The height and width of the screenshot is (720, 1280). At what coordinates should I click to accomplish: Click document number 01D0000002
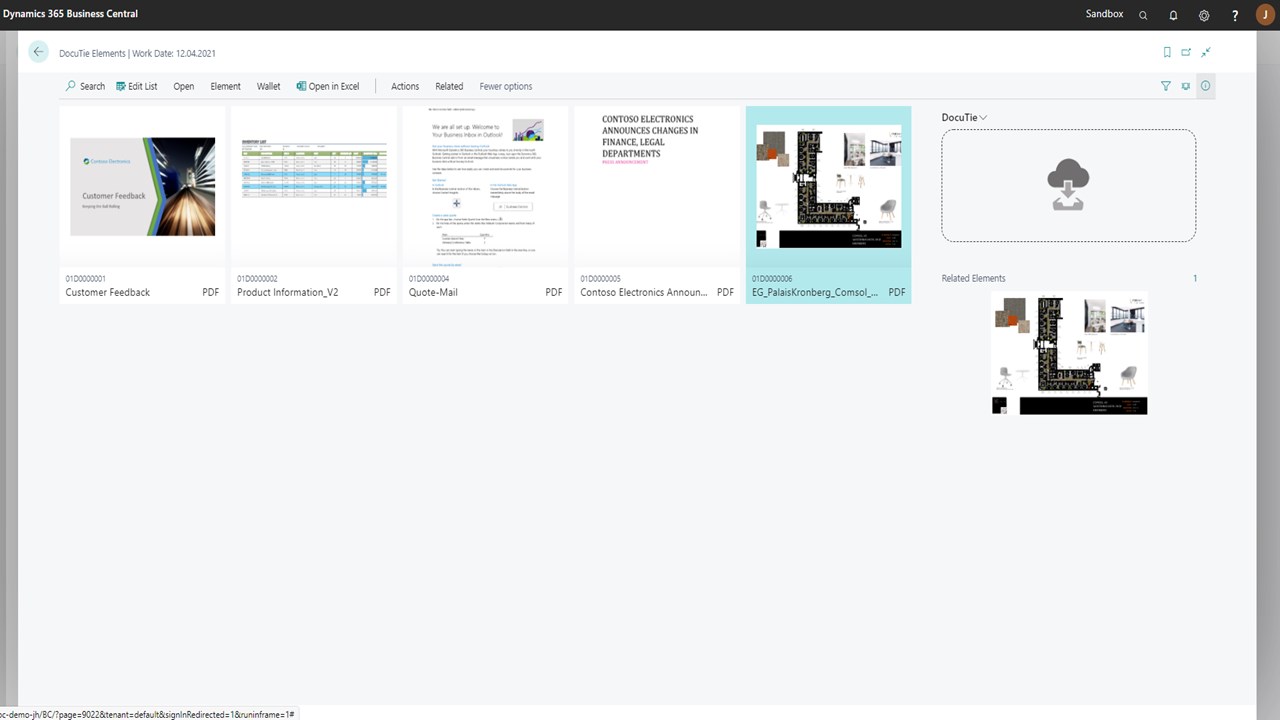257,279
